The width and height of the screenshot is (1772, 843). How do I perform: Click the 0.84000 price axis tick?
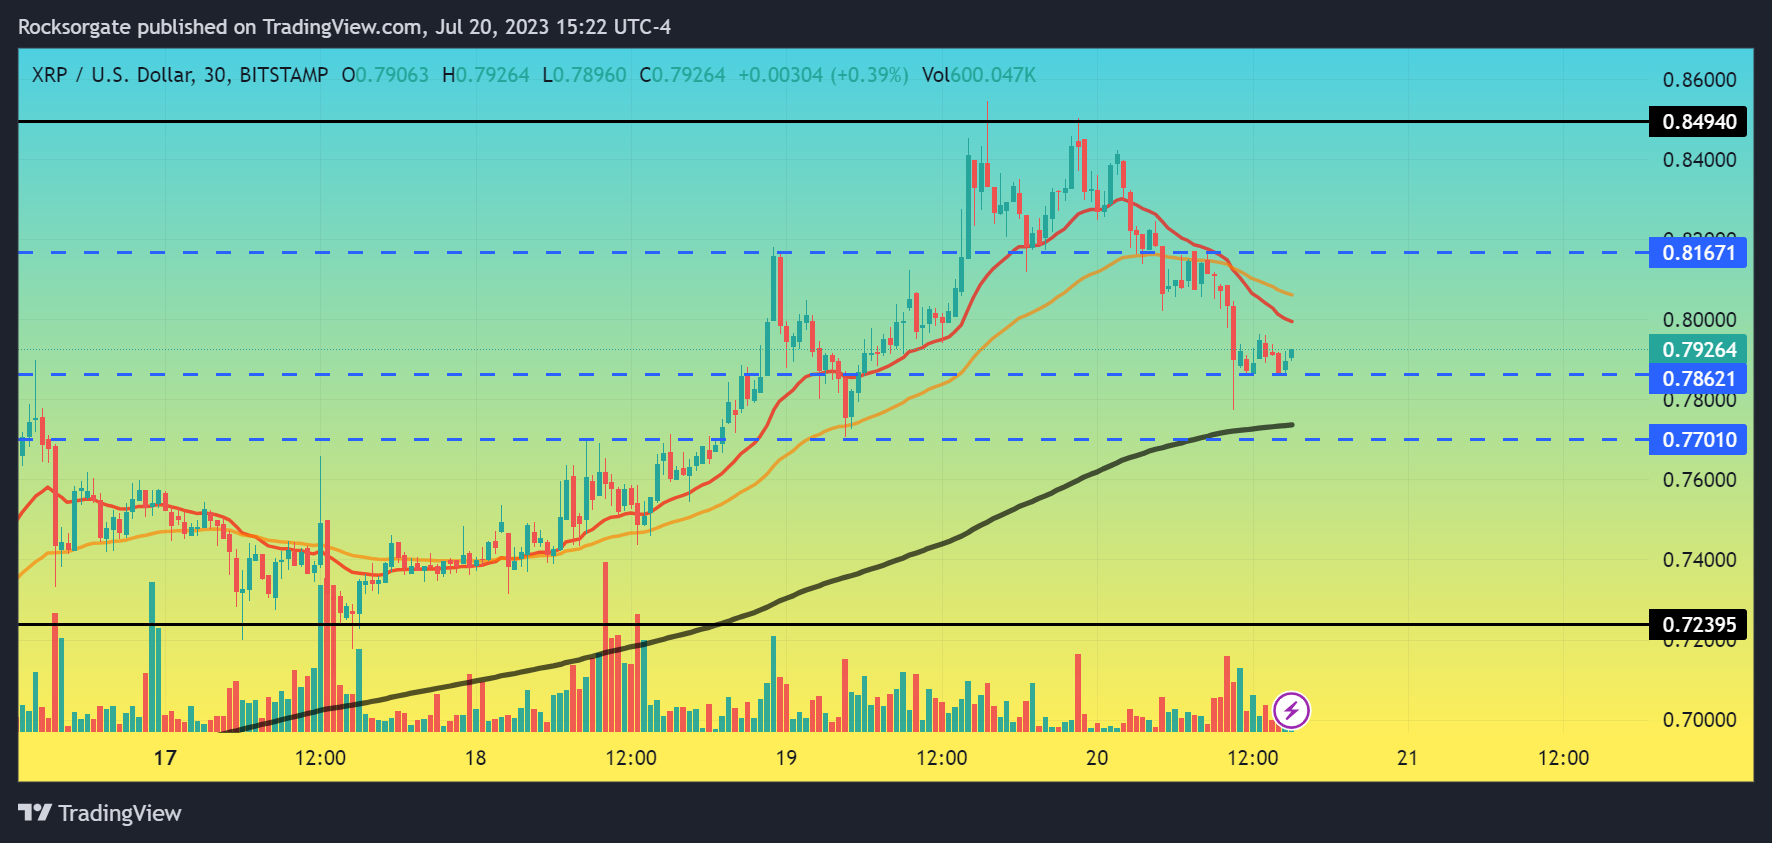coord(1699,160)
